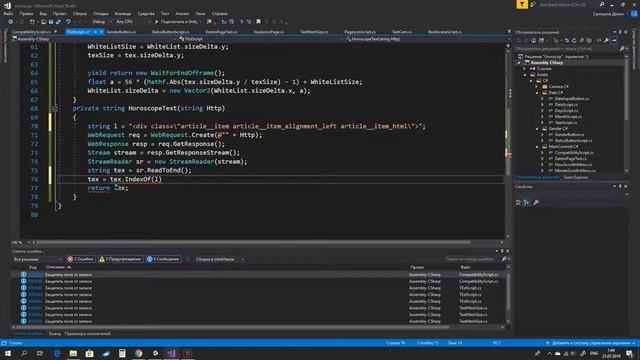Screen dimensions: 640x360
Task: Click the Undo arrow in the toolbar
Action: click(69, 22)
